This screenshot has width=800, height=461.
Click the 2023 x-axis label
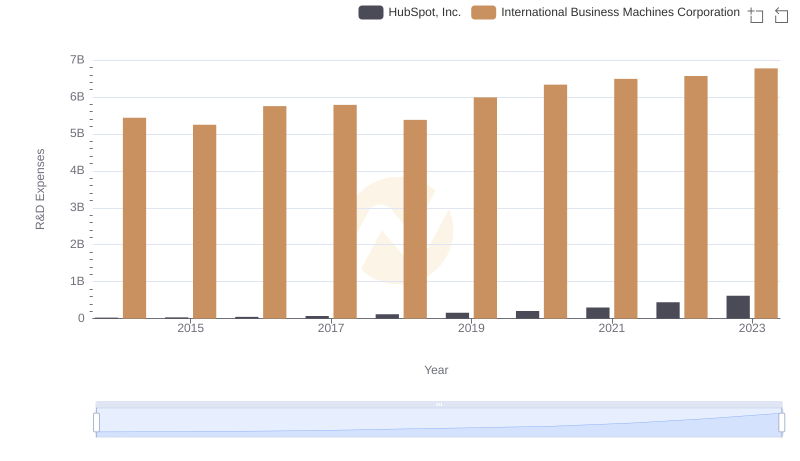point(752,328)
